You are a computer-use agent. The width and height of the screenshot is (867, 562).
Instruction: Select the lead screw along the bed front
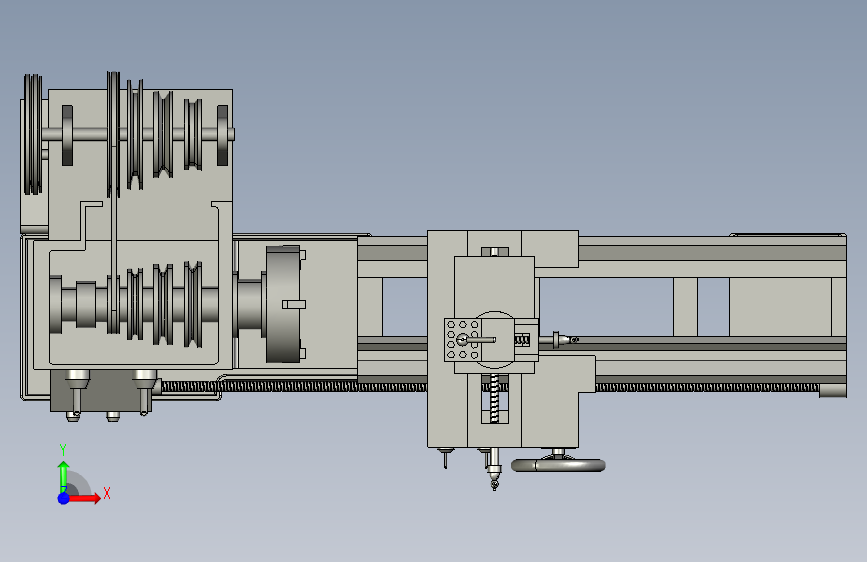click(x=489, y=387)
